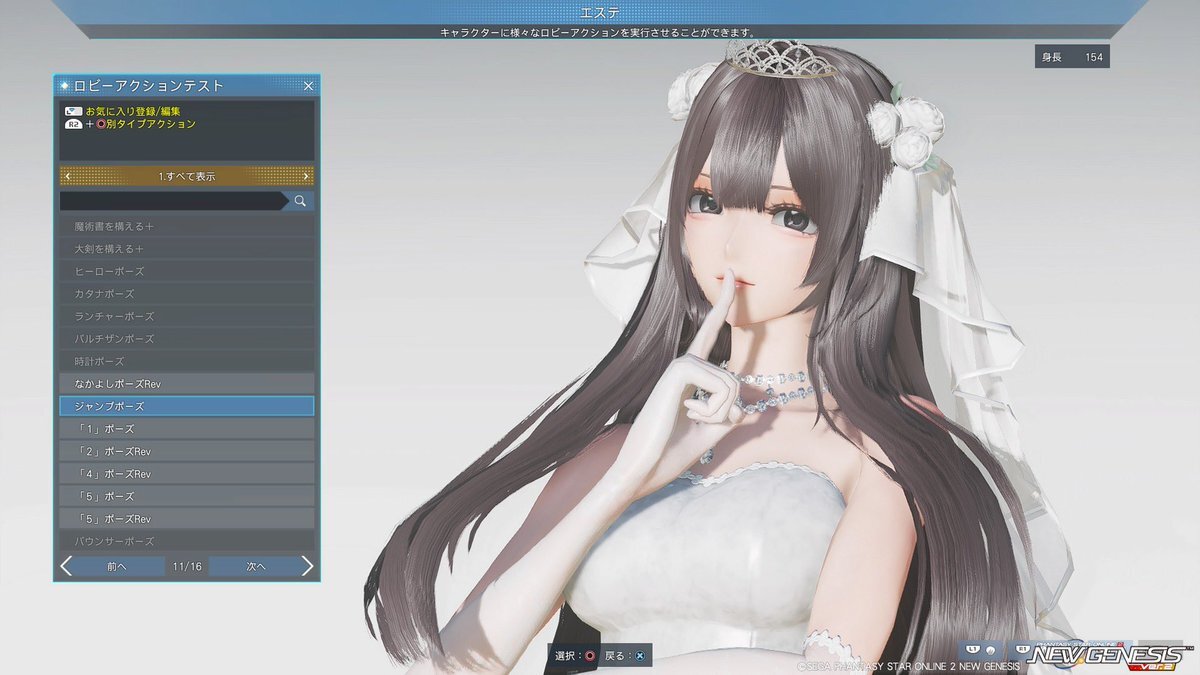Select バルチザンポーズ from the list
This screenshot has width=1200, height=675.
coord(187,339)
